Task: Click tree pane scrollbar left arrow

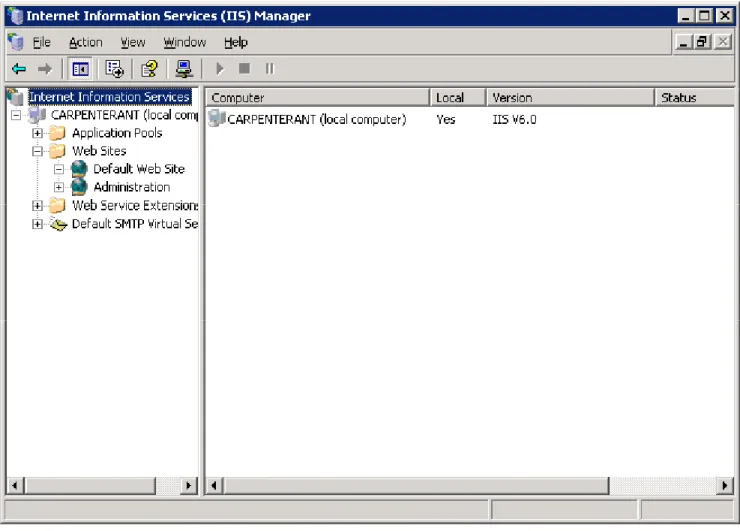Action: click(15, 485)
